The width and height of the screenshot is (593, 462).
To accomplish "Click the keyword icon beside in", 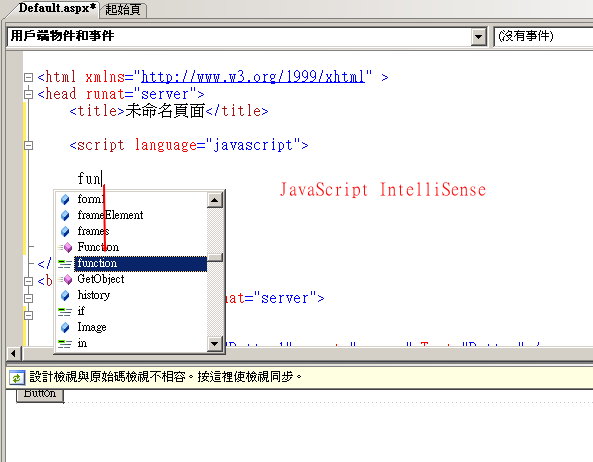I will pos(65,343).
